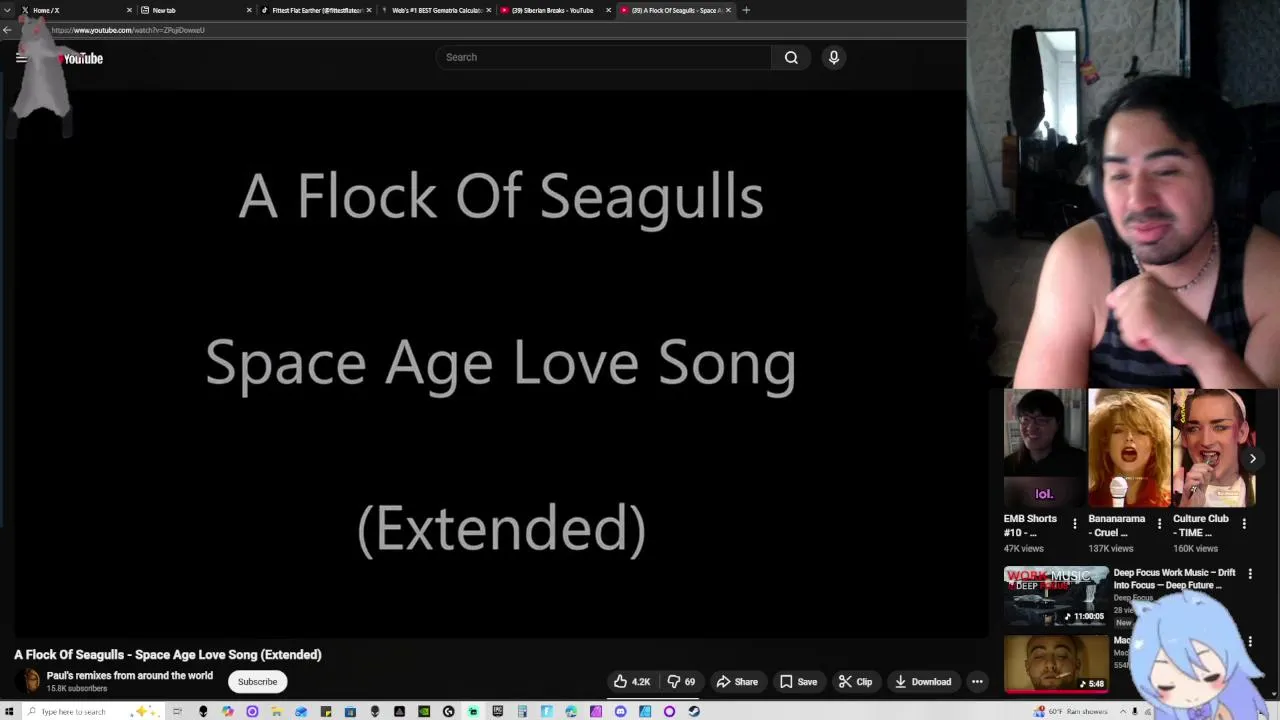The width and height of the screenshot is (1280, 720).
Task: Open the Bananarama Cruel short thumbnail
Action: [1129, 448]
